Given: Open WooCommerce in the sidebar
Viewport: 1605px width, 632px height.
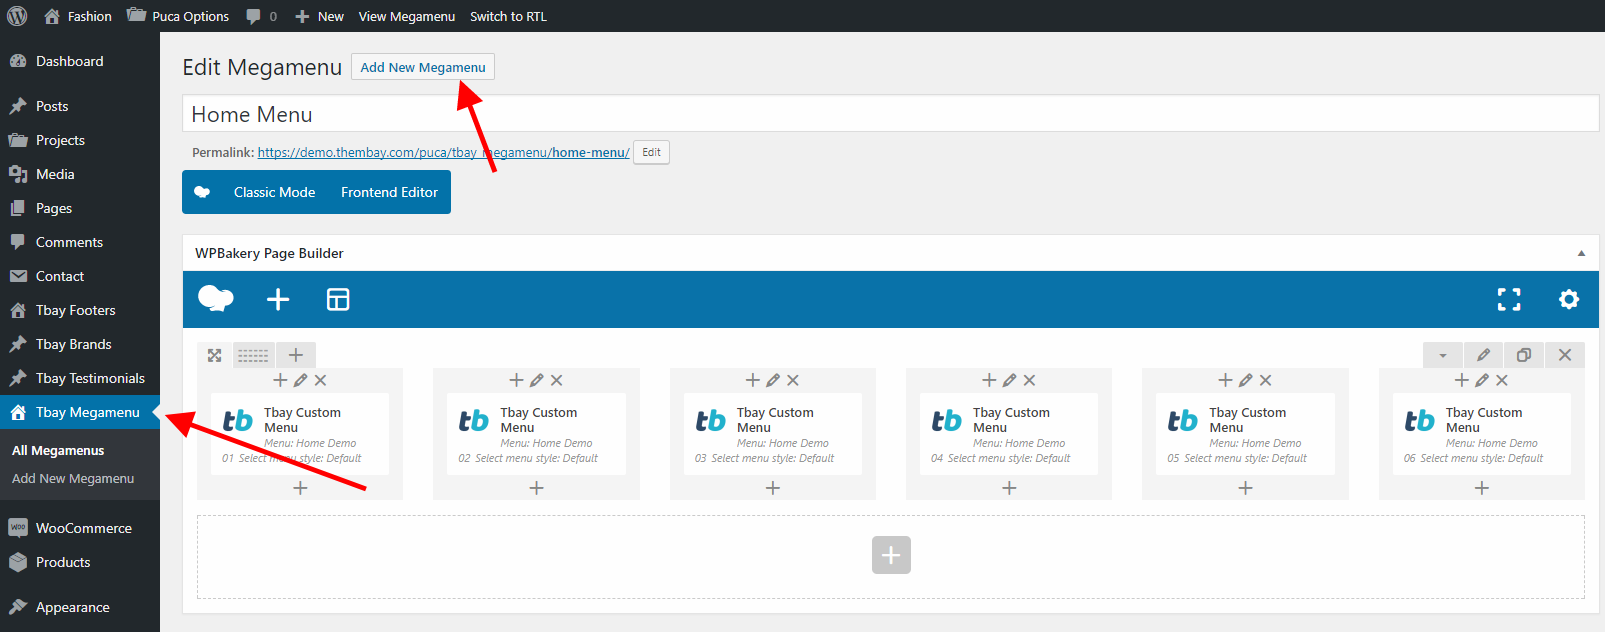Looking at the screenshot, I should point(83,528).
